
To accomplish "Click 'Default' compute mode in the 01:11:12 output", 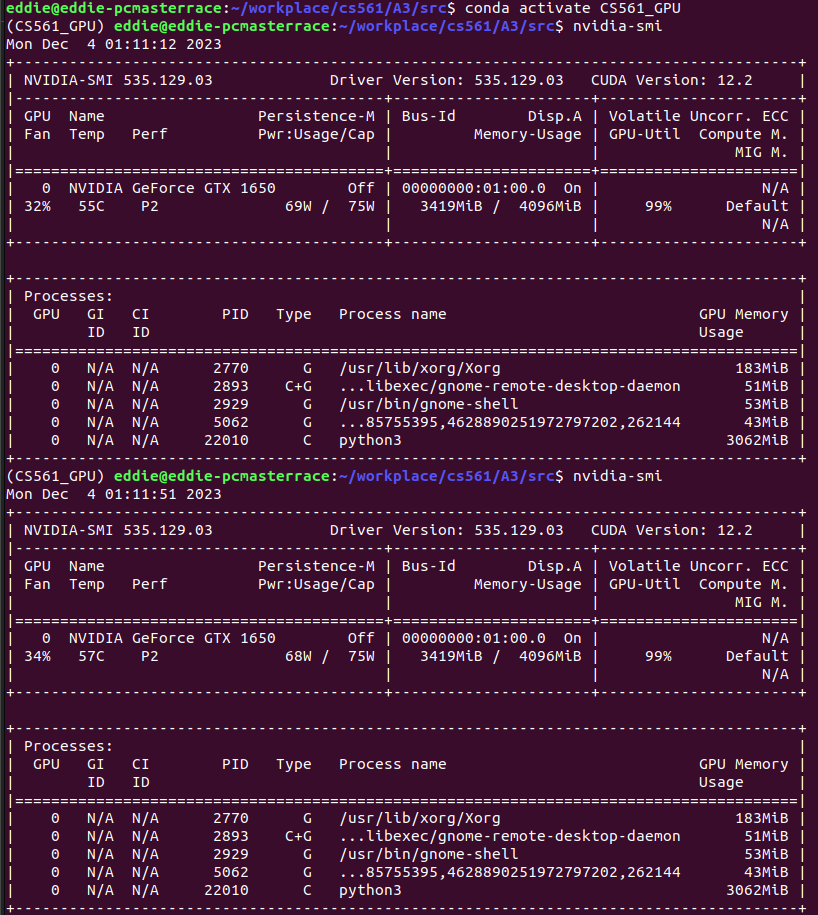I will tap(757, 206).
